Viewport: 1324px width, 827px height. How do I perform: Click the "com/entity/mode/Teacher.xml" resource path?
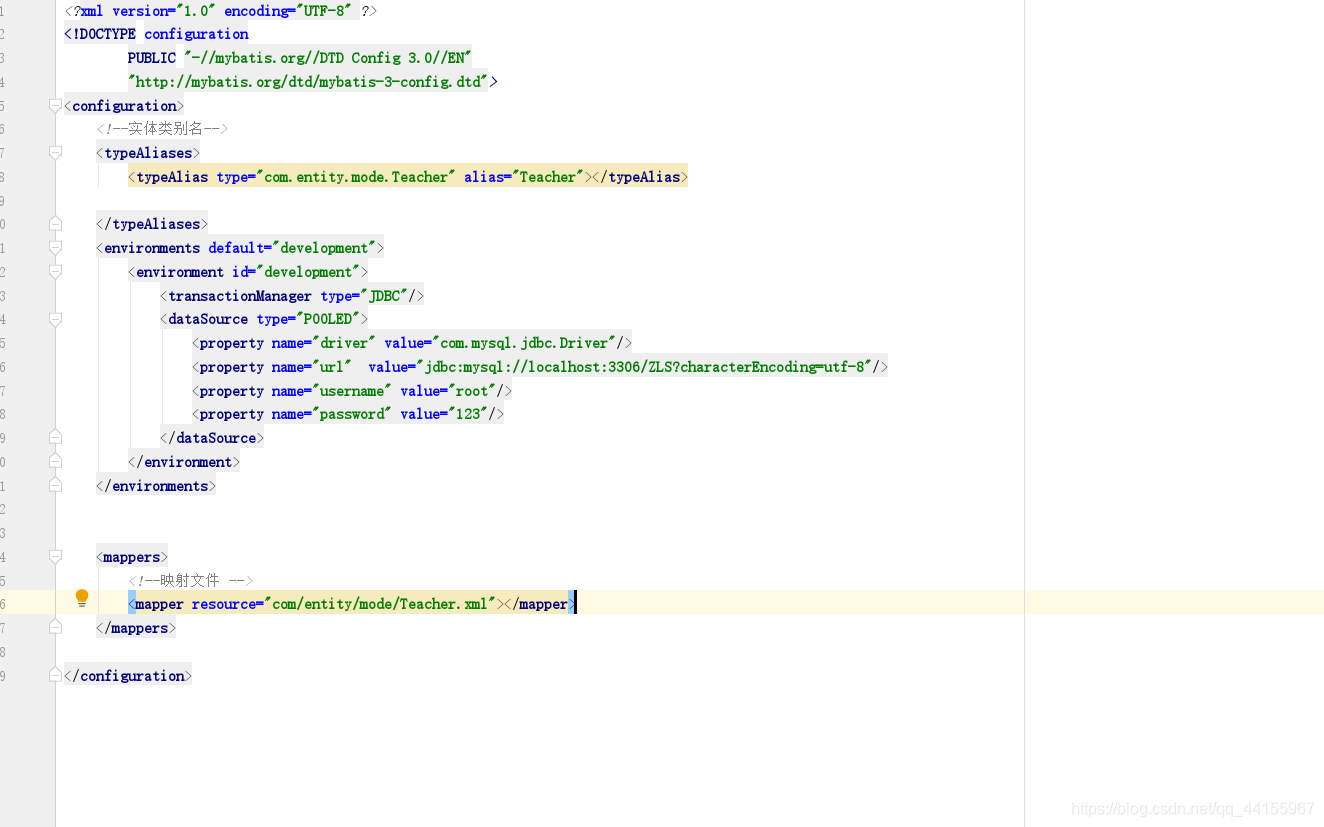tap(380, 604)
